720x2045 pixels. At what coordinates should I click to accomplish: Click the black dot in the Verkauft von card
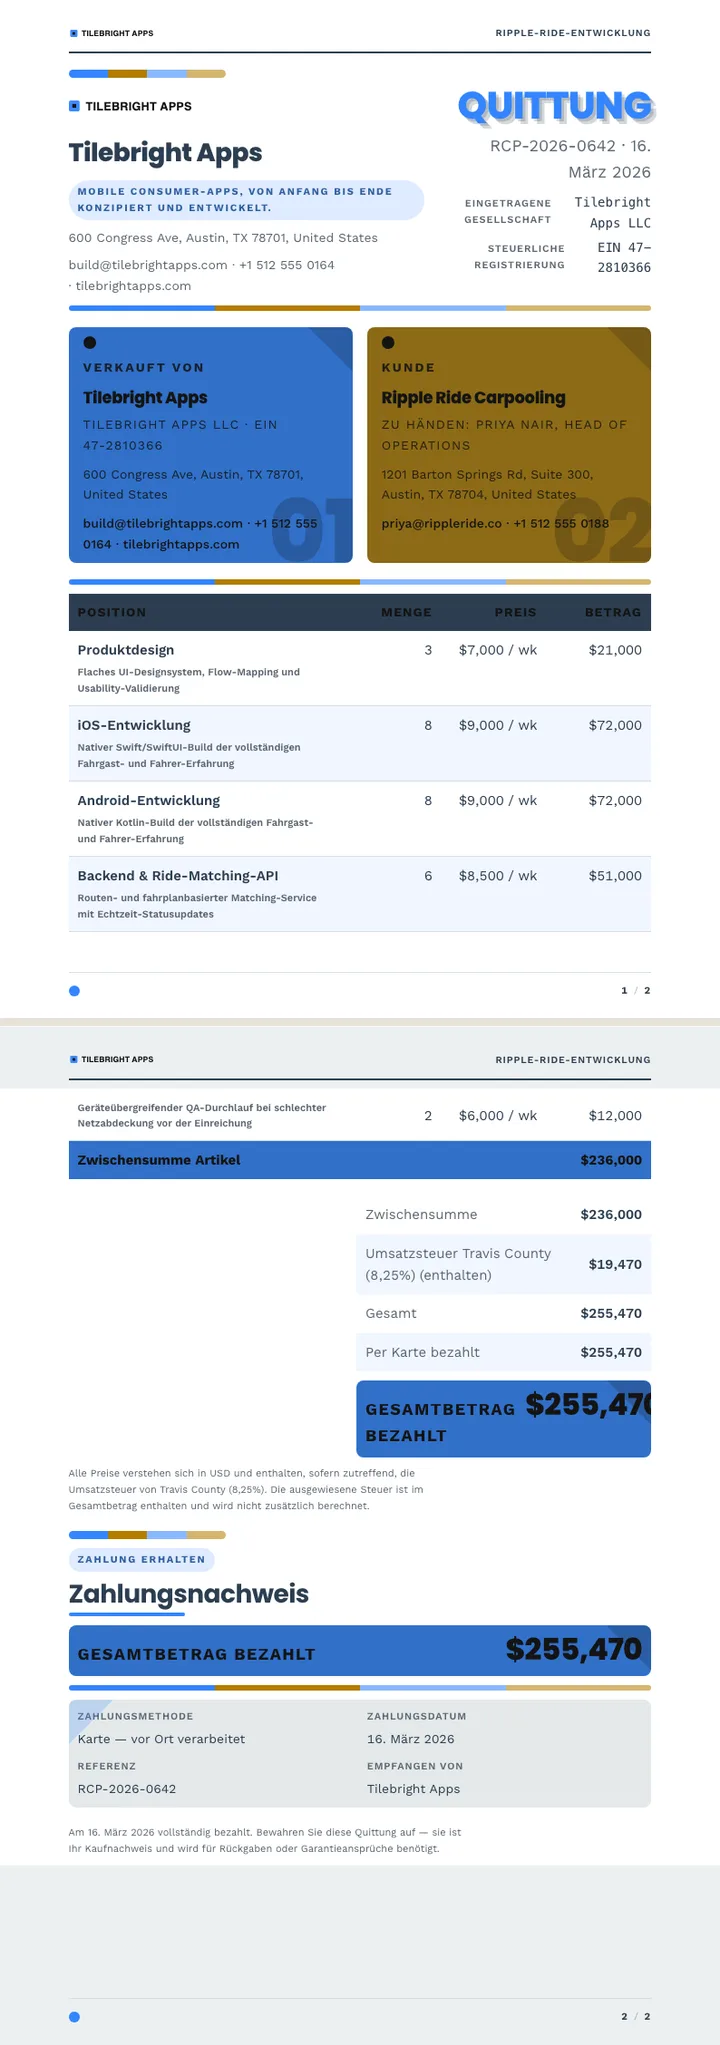coord(90,343)
